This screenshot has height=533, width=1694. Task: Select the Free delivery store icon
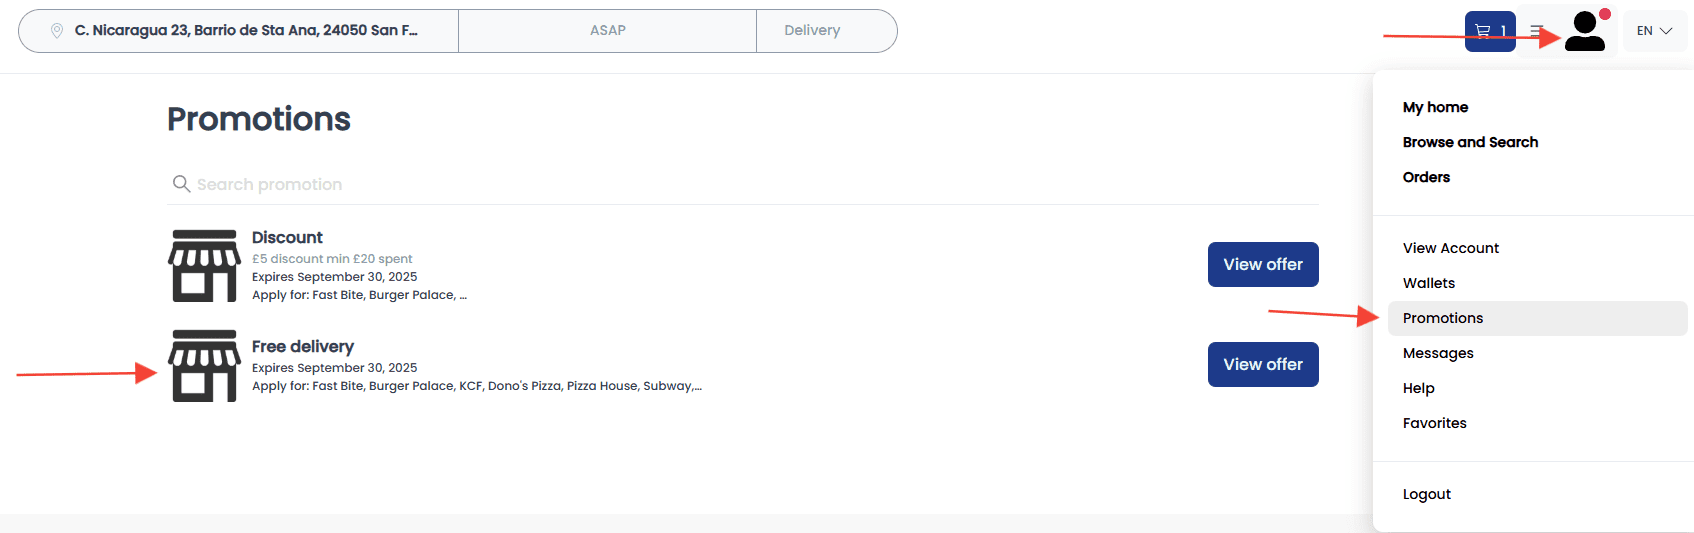tap(205, 366)
